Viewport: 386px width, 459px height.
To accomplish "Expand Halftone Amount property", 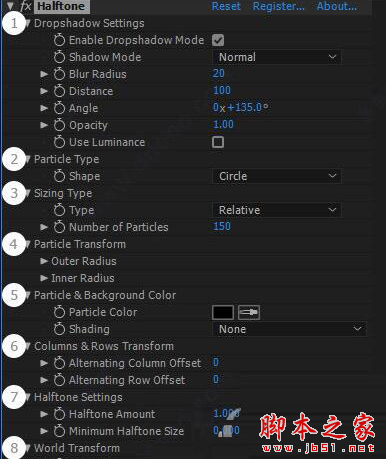I will coord(44,414).
